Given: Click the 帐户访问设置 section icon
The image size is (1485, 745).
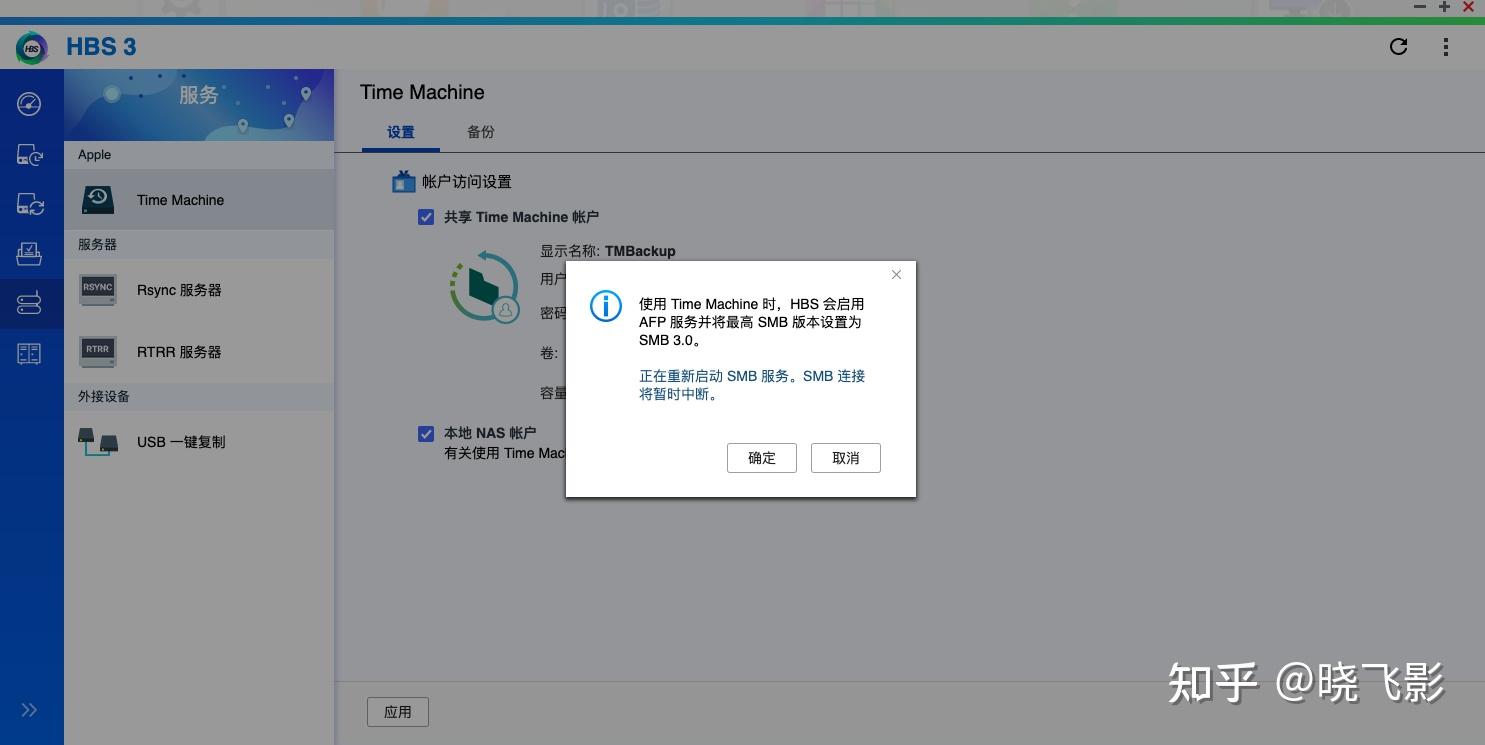Looking at the screenshot, I should (x=403, y=182).
